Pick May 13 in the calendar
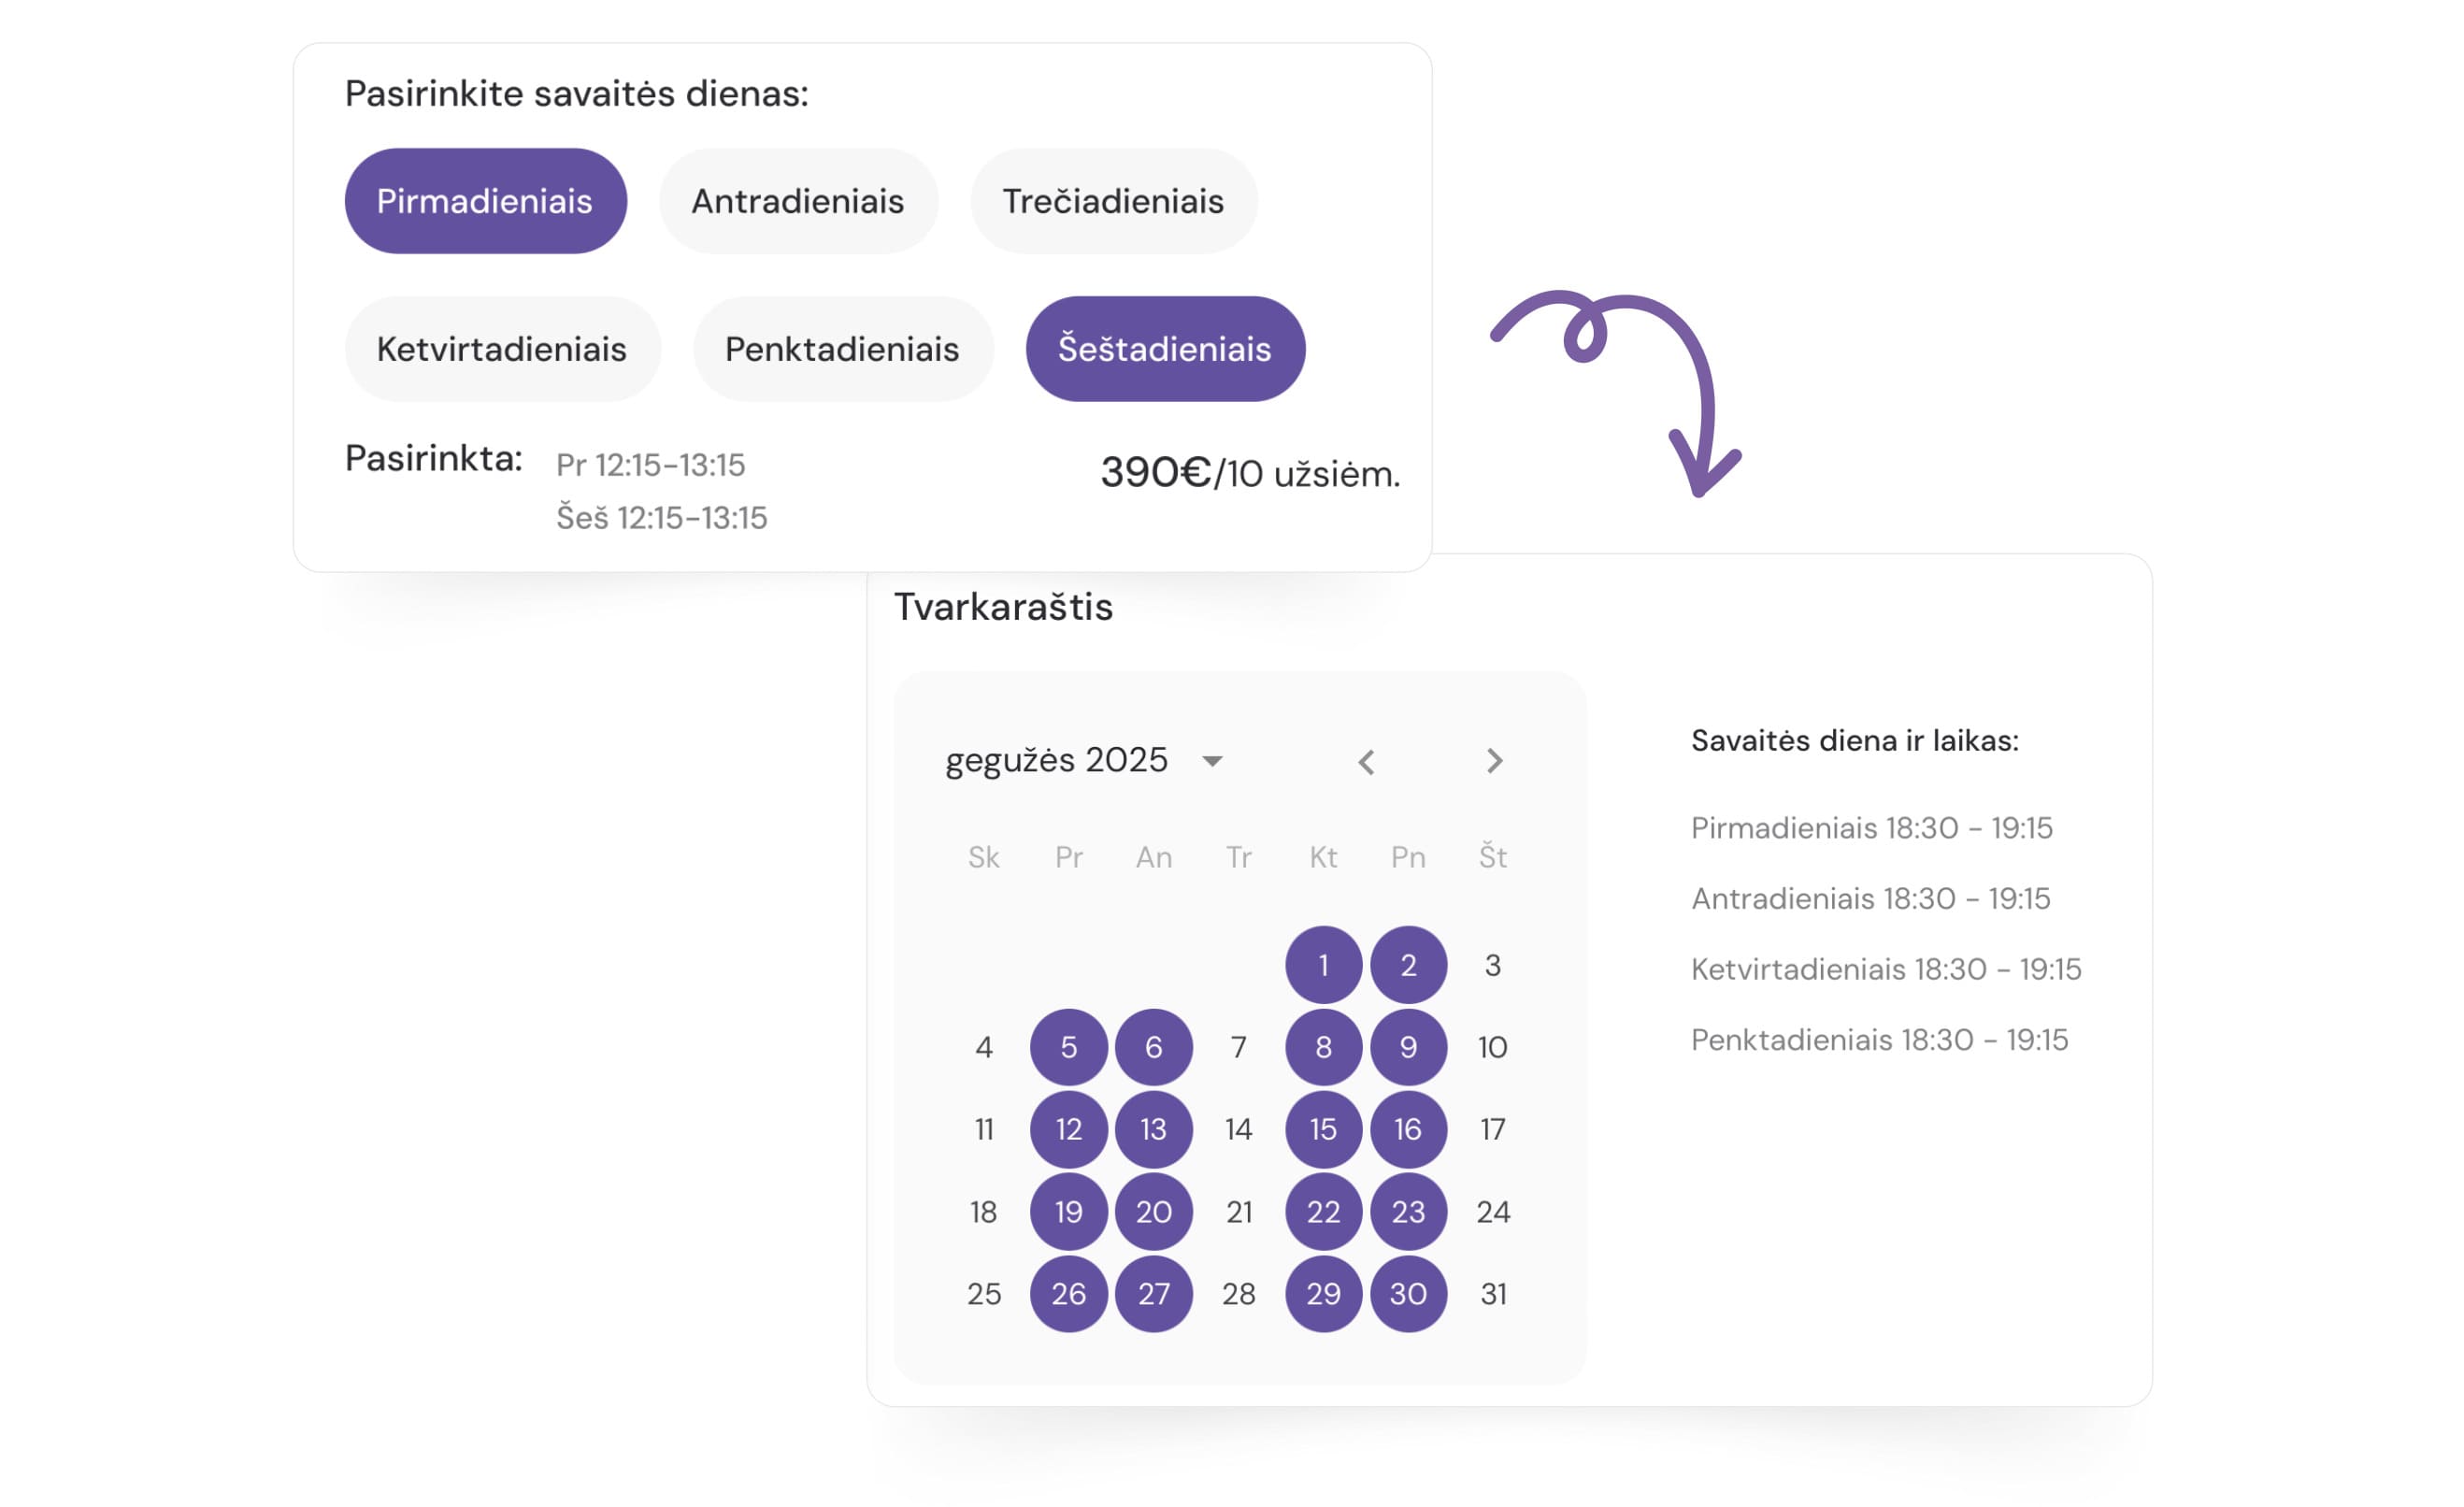The width and height of the screenshot is (2464, 1507). pos(1153,1130)
